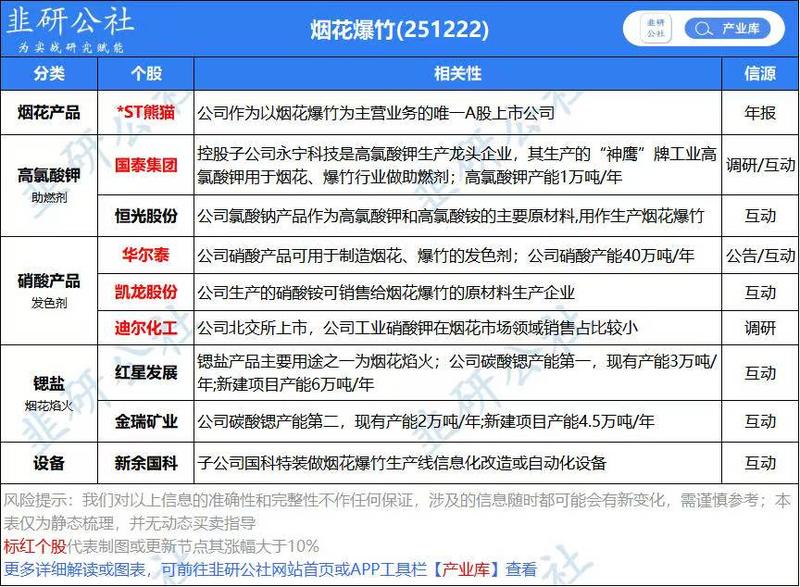This screenshot has height=587, width=800.
Task: Click the 年报 source label
Action: (x=758, y=113)
